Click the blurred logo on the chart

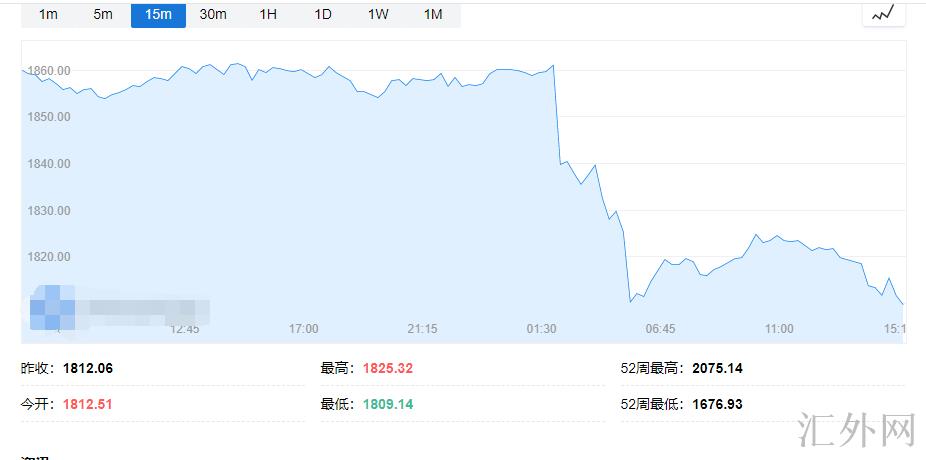tap(118, 306)
